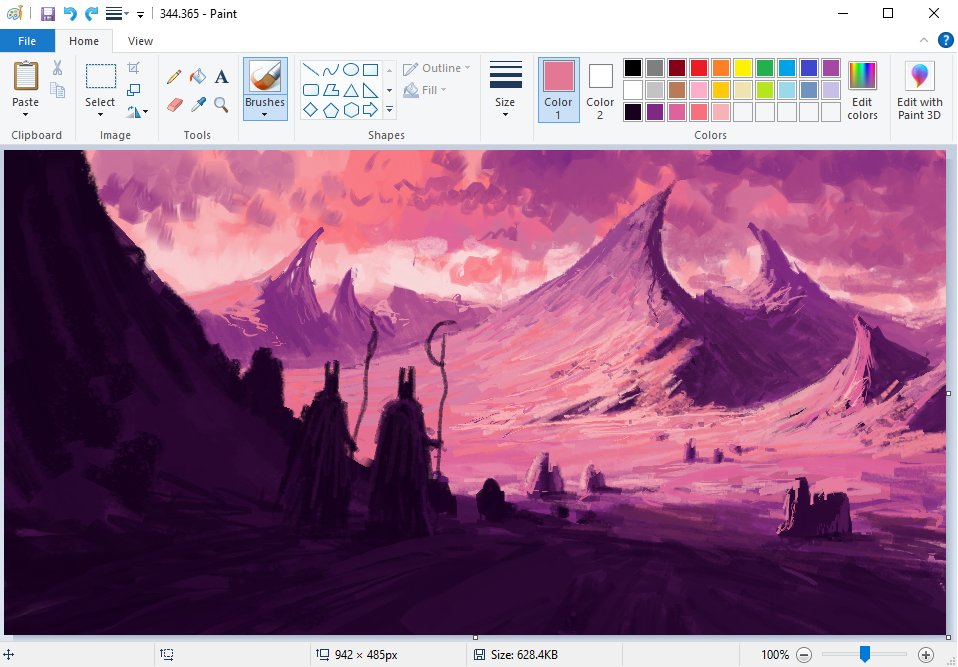Click the Edit colors button

point(862,89)
